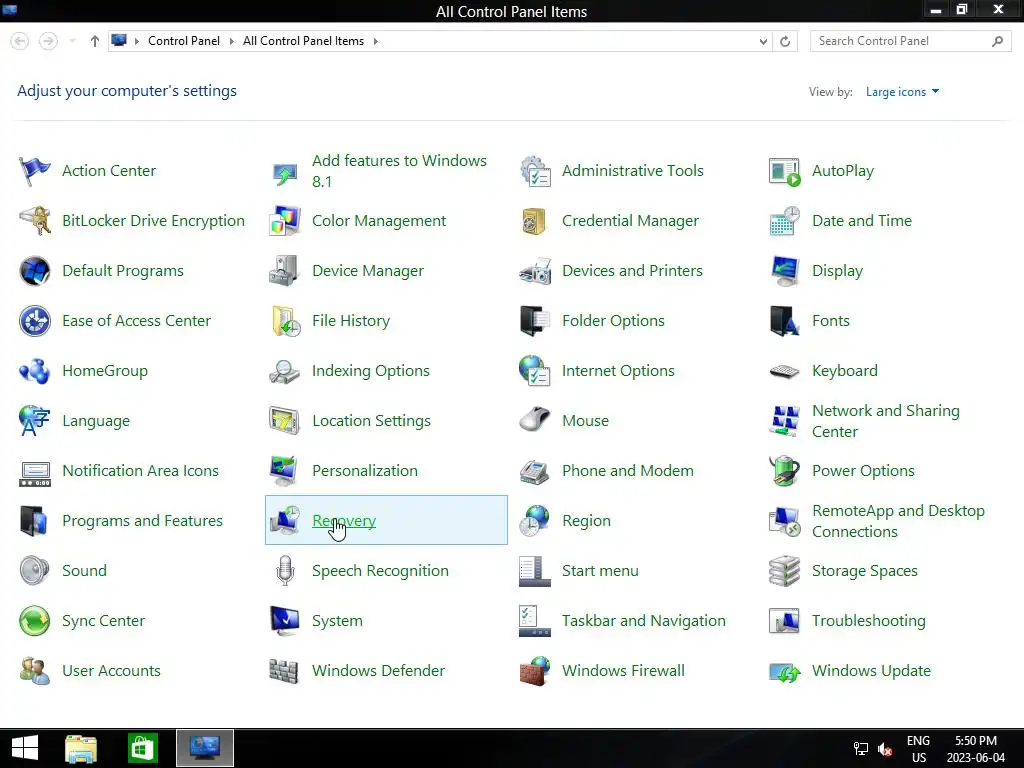Click the Language globe icon
This screenshot has width=1024, height=768.
tap(35, 421)
